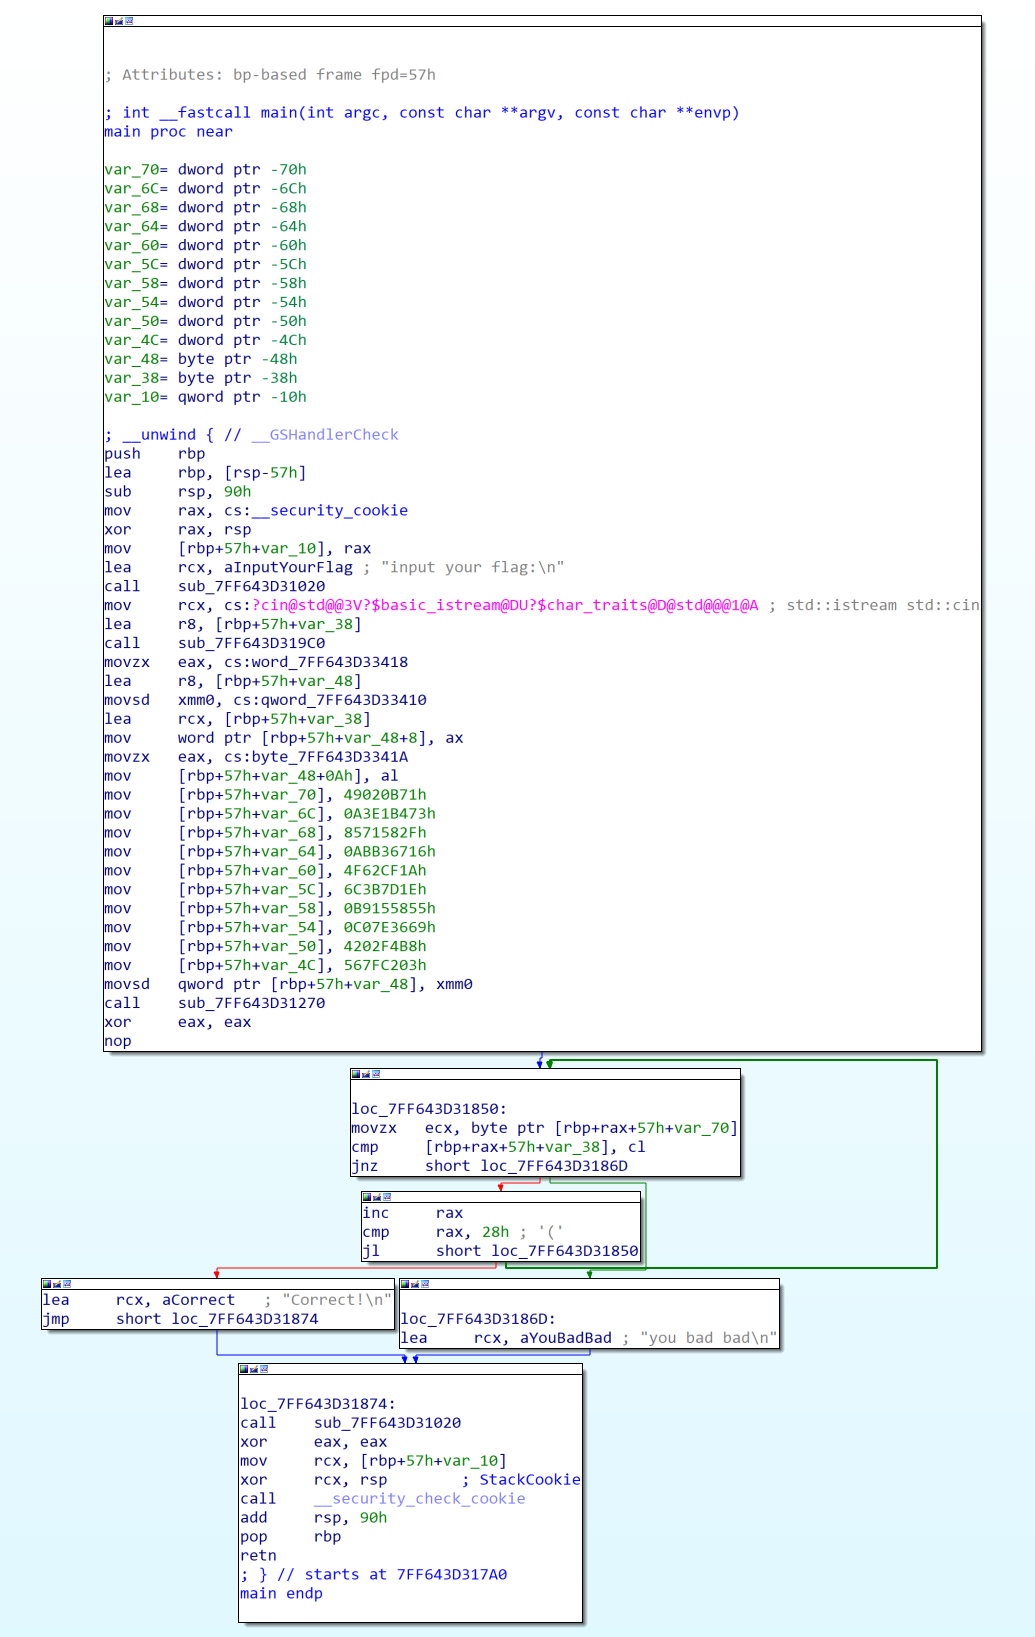Click the 'main proc near' declaration line
1035x1637 pixels.
point(168,131)
